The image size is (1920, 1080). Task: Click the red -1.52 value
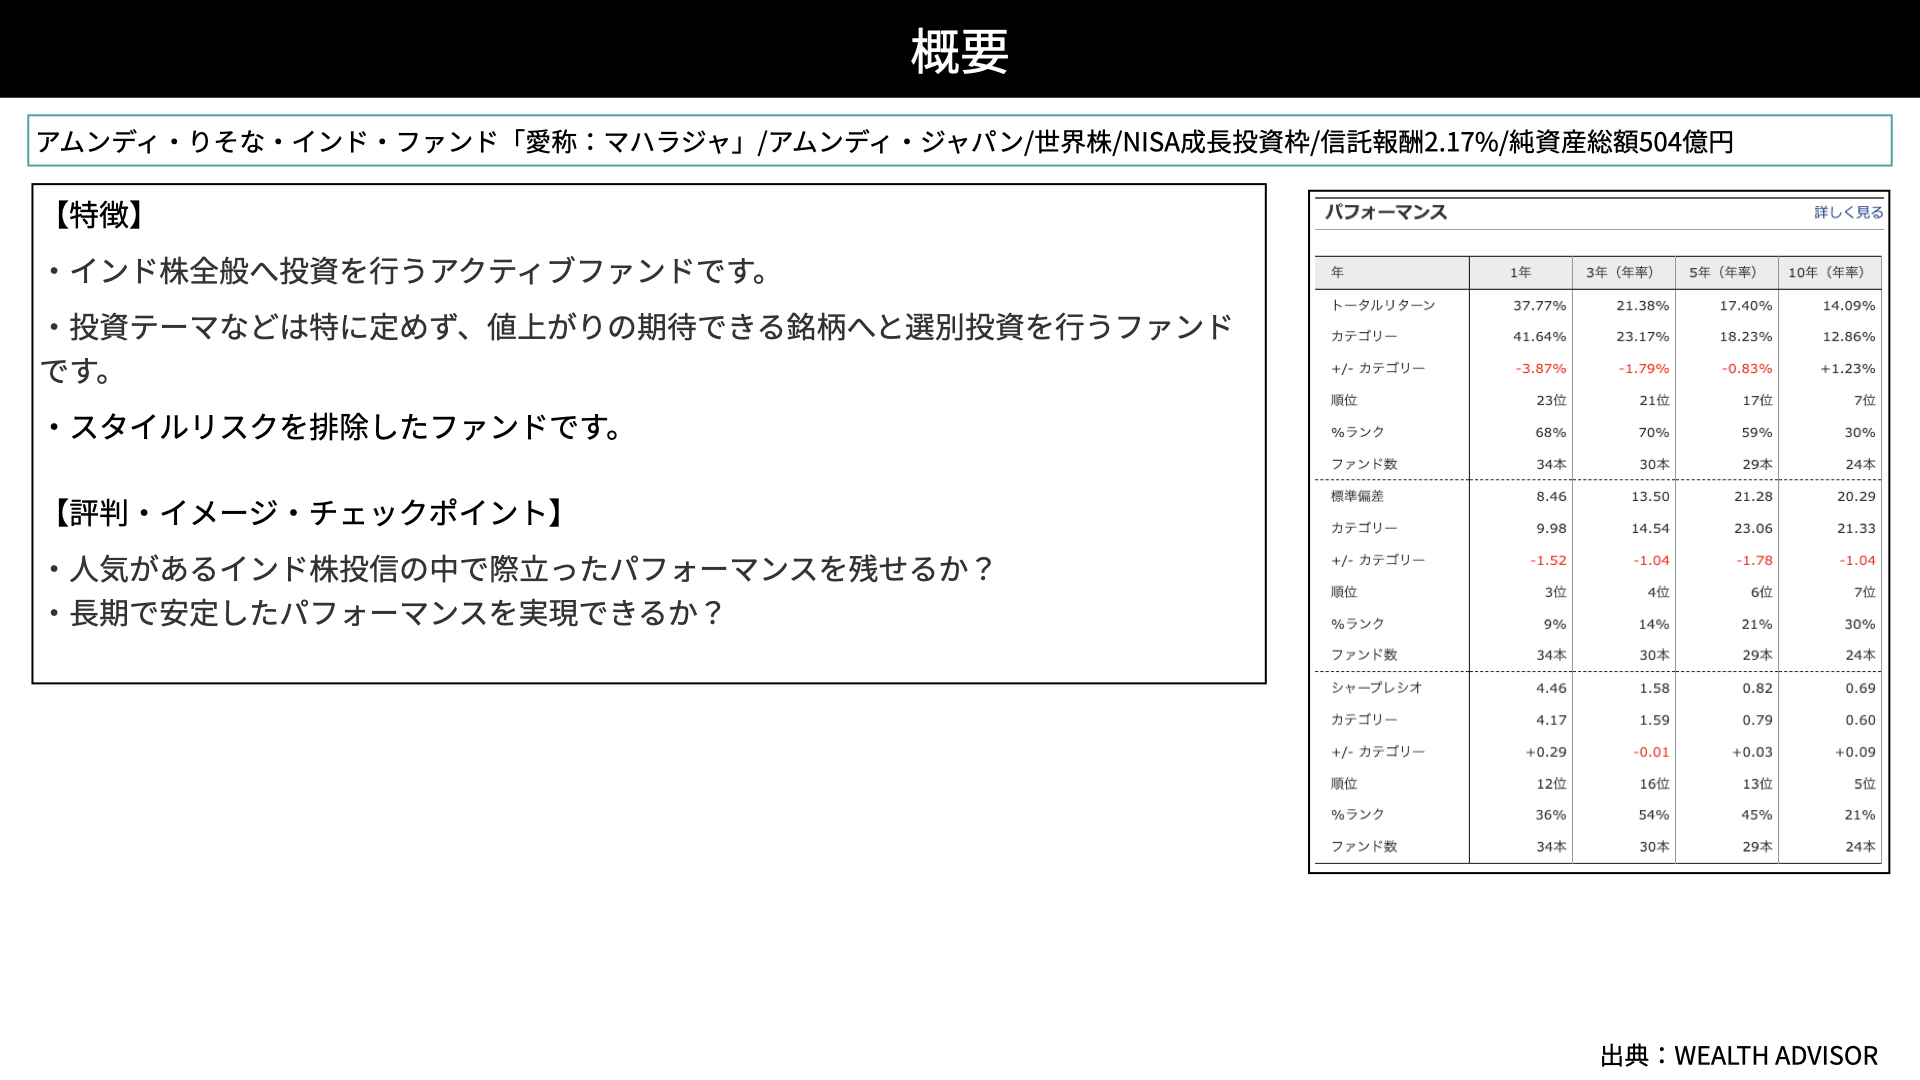click(1548, 561)
